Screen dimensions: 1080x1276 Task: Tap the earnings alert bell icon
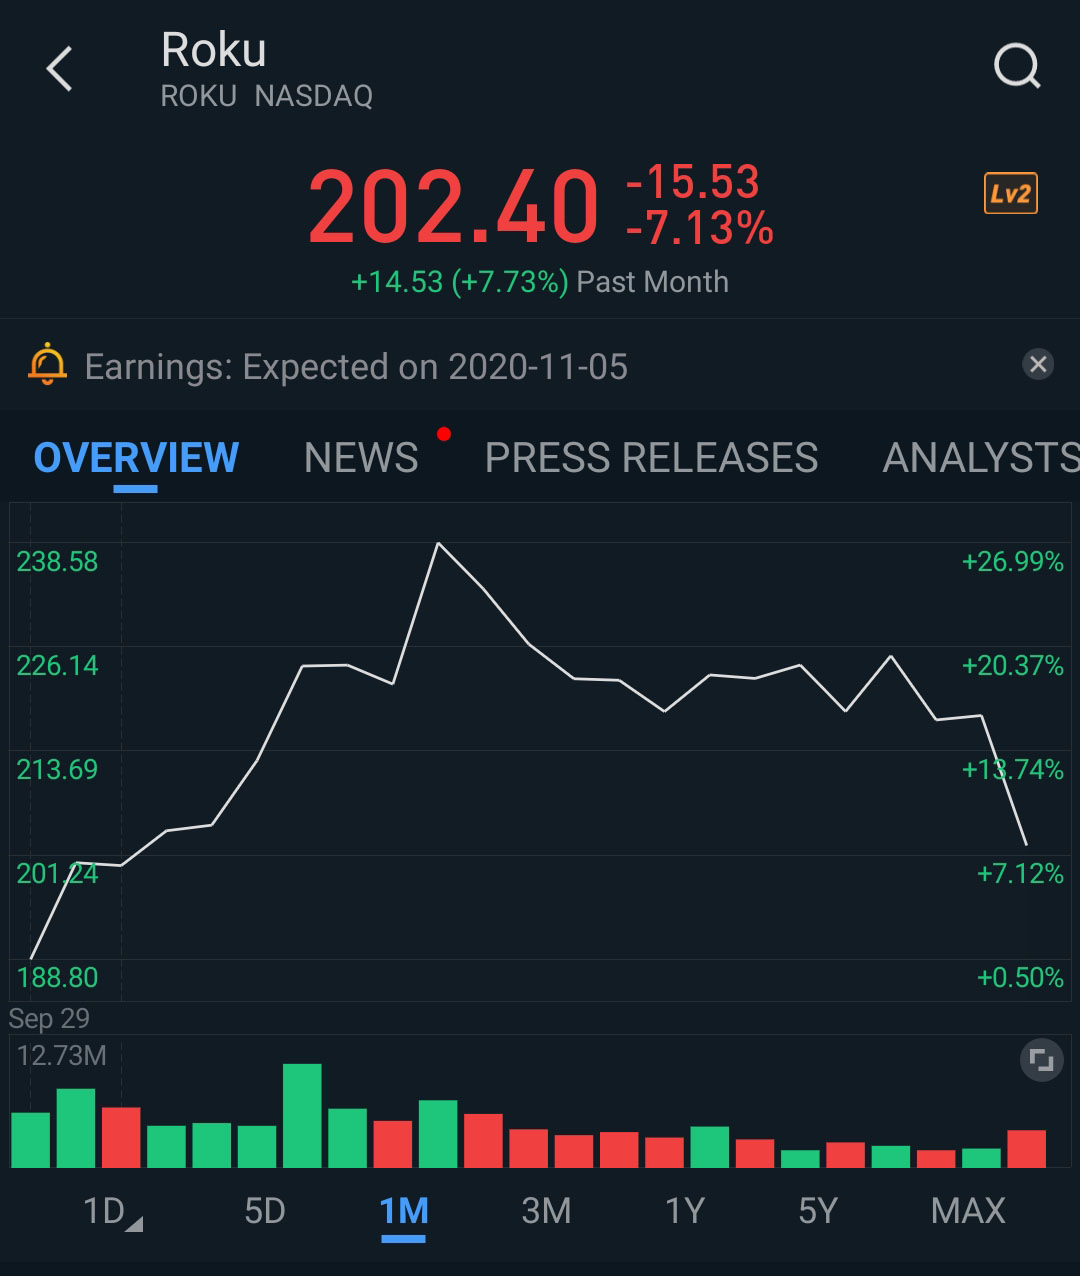tap(47, 365)
